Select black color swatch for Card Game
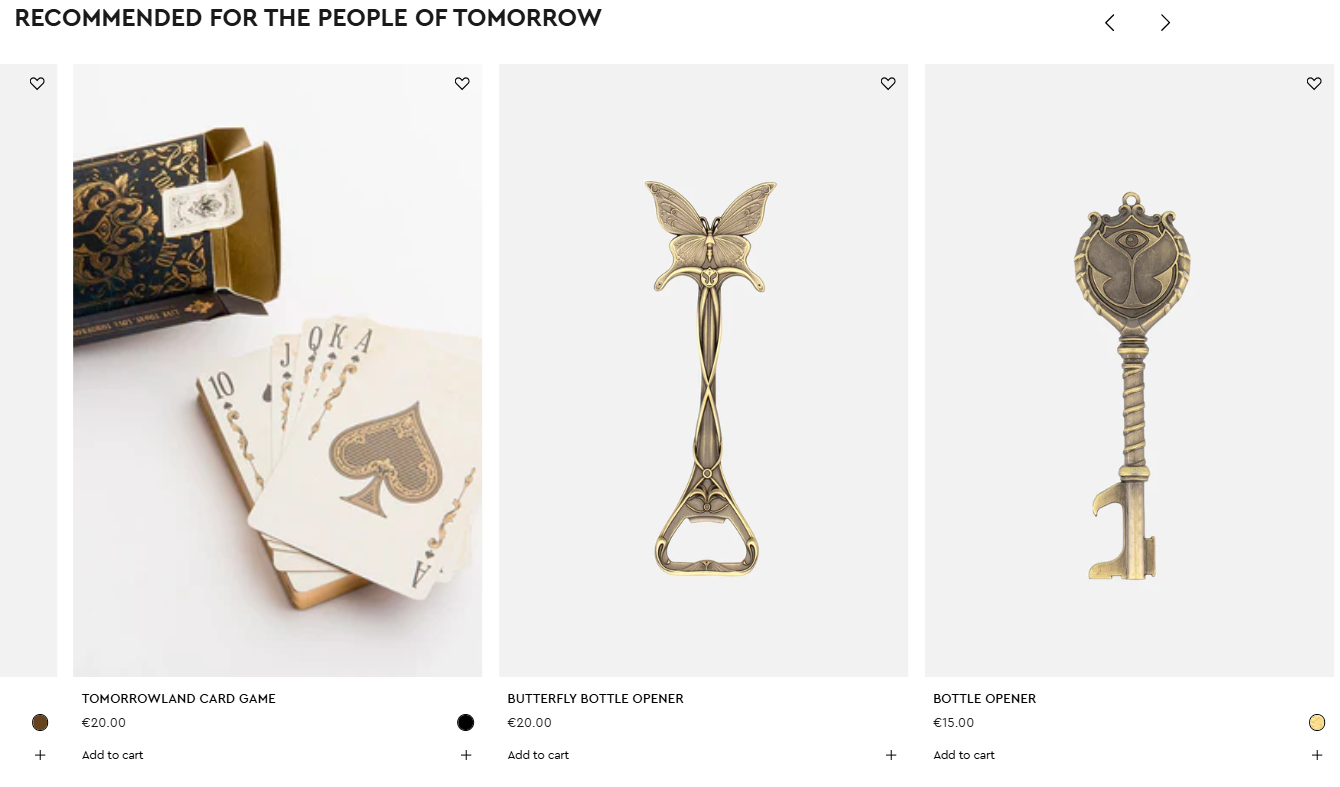The height and width of the screenshot is (787, 1340). tap(465, 723)
